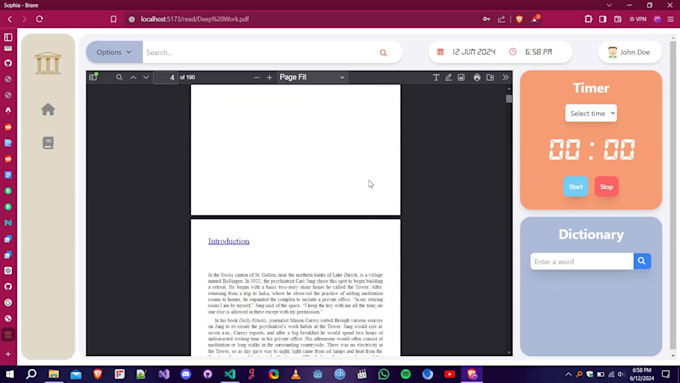Go back in the browser

point(10,19)
